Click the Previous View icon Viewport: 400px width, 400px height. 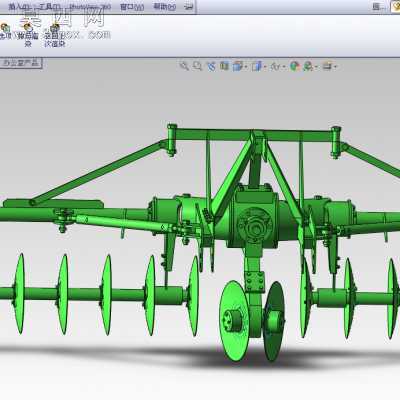coord(211,66)
